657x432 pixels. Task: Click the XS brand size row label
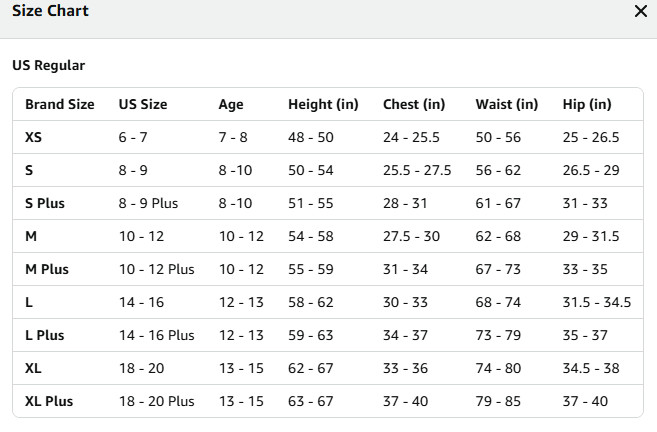[x=34, y=137]
